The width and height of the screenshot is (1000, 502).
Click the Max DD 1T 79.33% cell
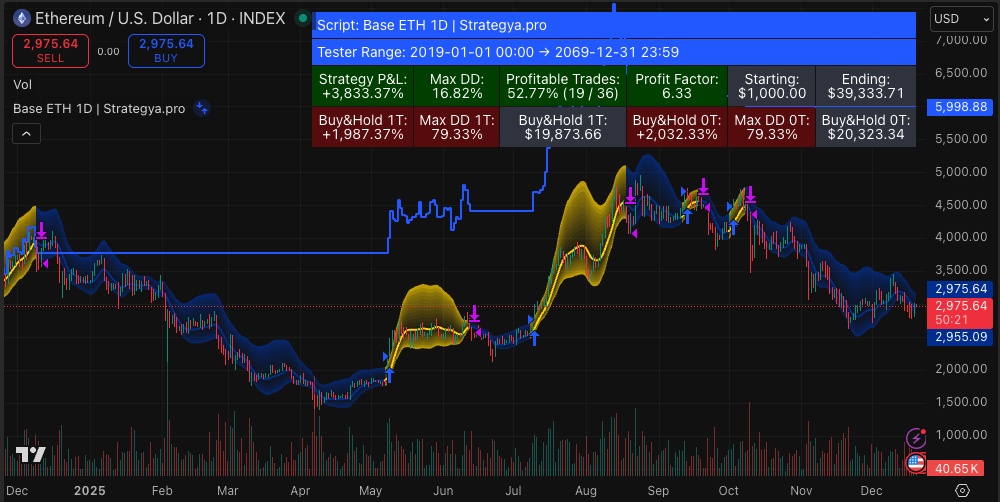pos(456,127)
